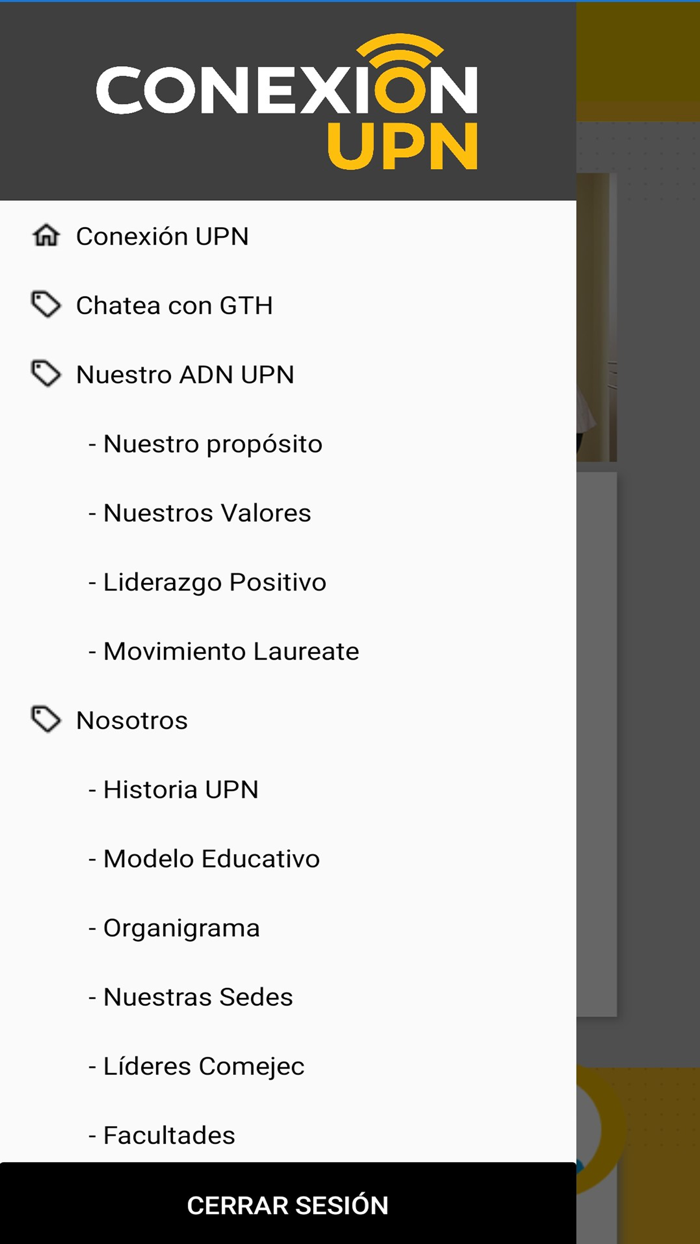Viewport: 700px width, 1244px height.
Task: Open the Chatea con GTH menu item
Action: point(175,305)
